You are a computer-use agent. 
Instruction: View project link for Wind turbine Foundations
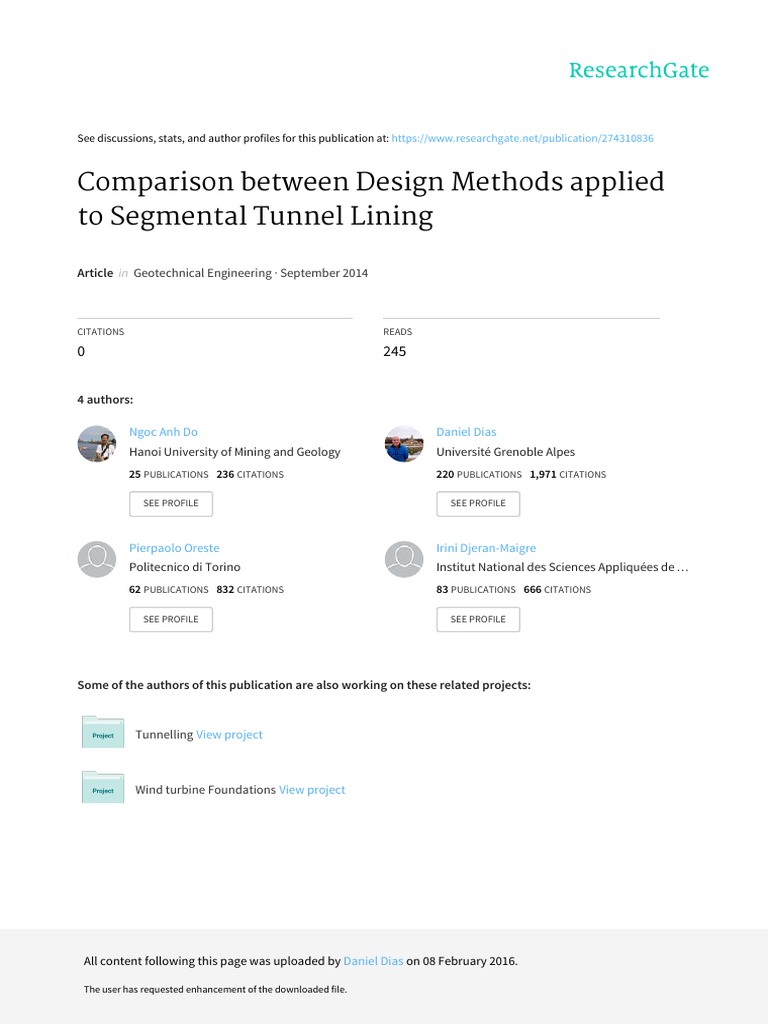coord(312,790)
